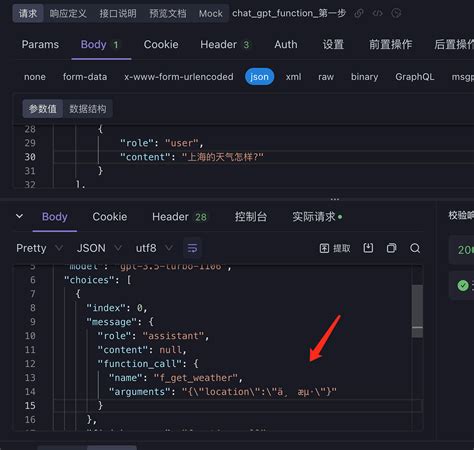Image resolution: width=474 pixels, height=450 pixels.
Task: Select the request Header 3 tab
Action: [225, 44]
